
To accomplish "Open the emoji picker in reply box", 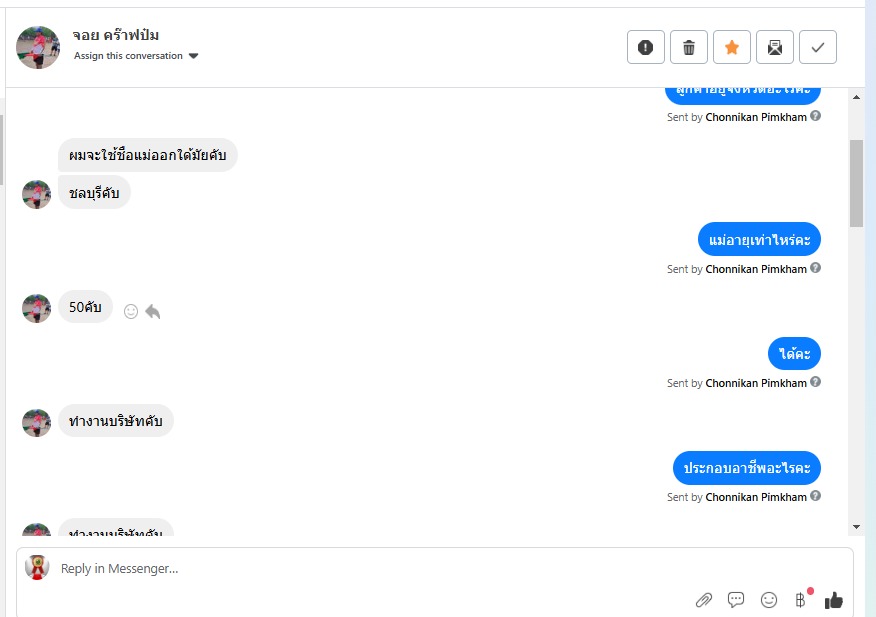I will [x=769, y=600].
